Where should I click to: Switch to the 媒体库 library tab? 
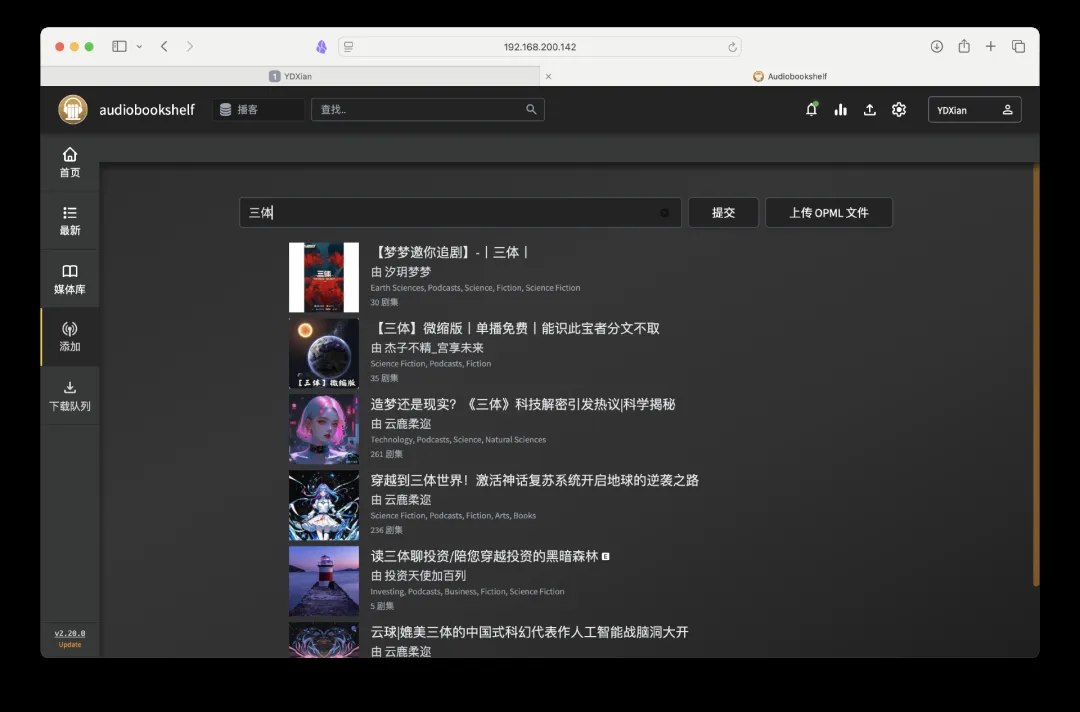coord(70,279)
